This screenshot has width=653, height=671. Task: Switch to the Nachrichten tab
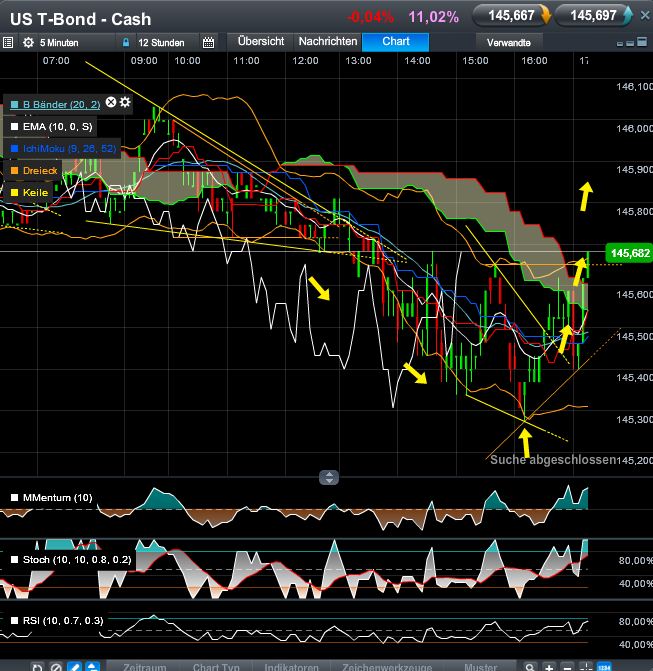pyautogui.click(x=327, y=41)
